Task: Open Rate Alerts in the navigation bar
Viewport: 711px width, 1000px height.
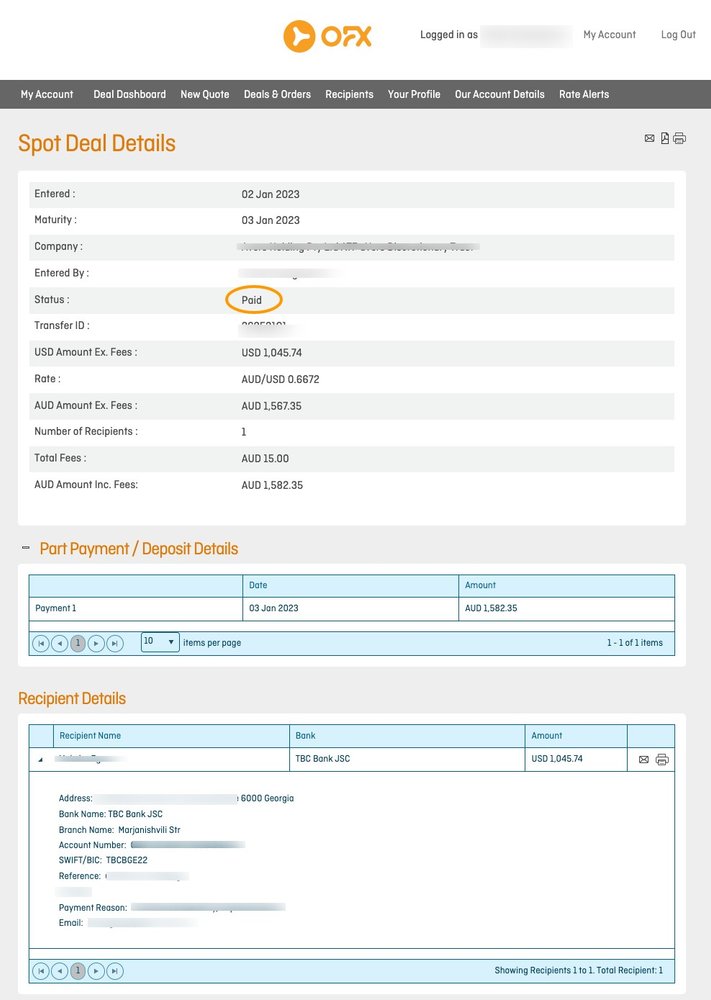Action: click(x=584, y=94)
